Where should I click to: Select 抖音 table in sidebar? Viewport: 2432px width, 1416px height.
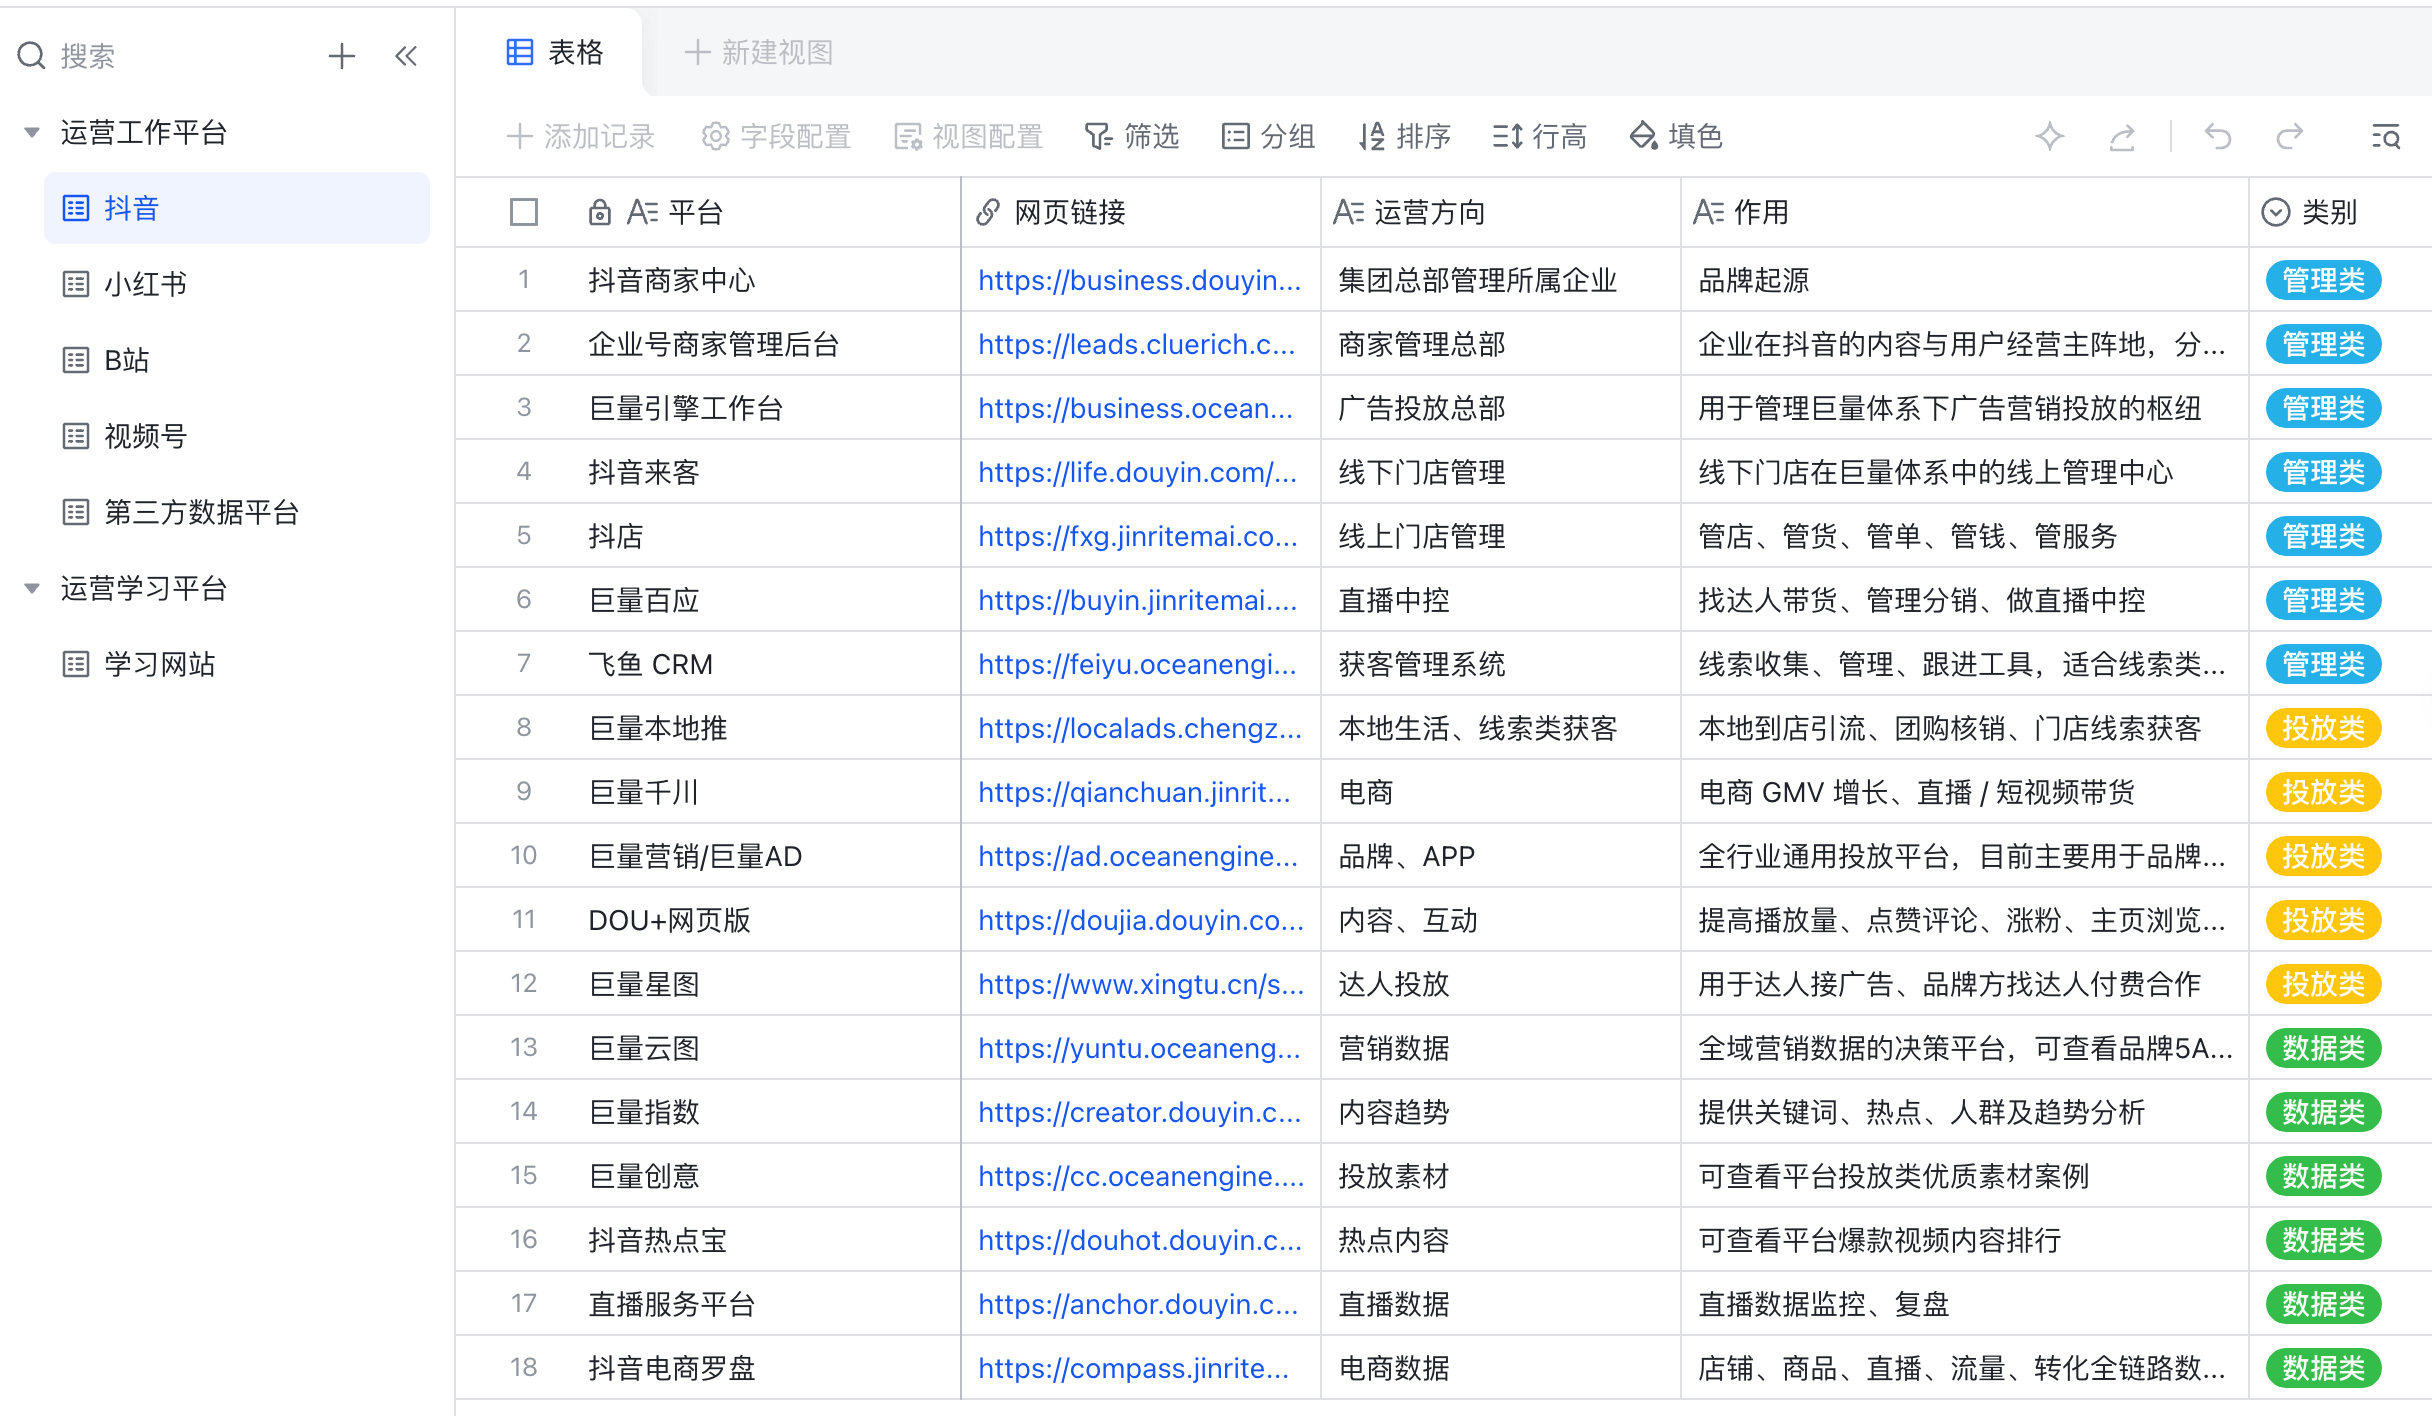pyautogui.click(x=237, y=208)
